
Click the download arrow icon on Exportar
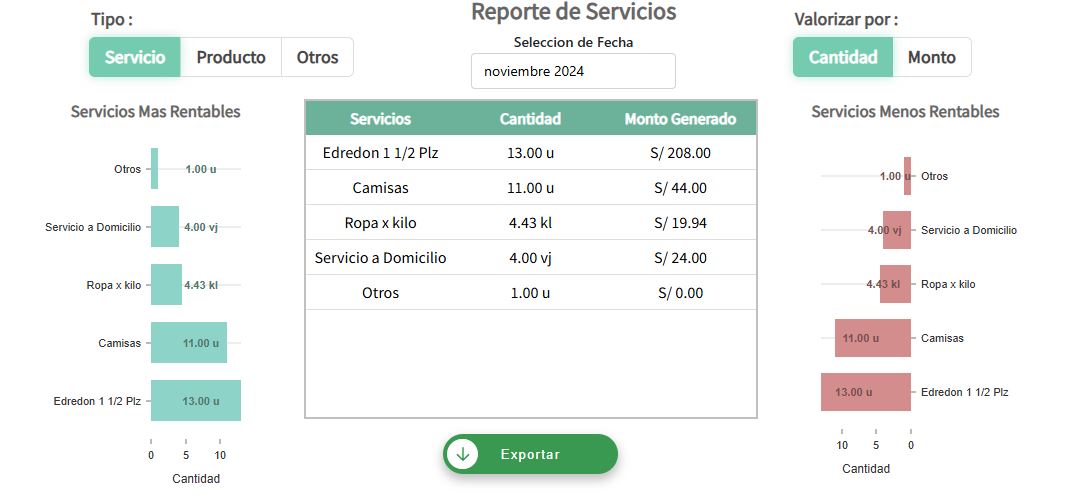tap(462, 454)
